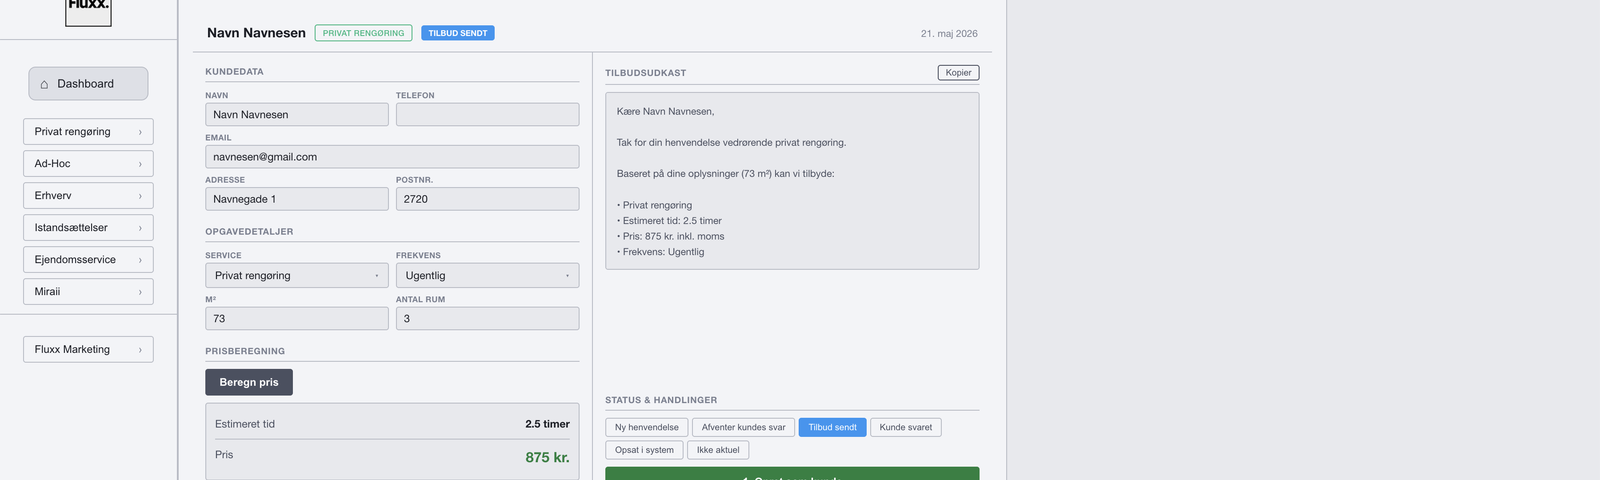Set status to Ny henvendelse
1600x480 pixels.
[x=646, y=427]
